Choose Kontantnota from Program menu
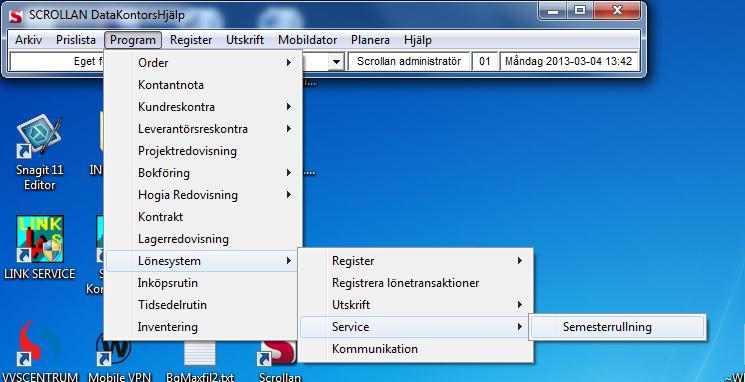745x382 pixels. (x=203, y=85)
